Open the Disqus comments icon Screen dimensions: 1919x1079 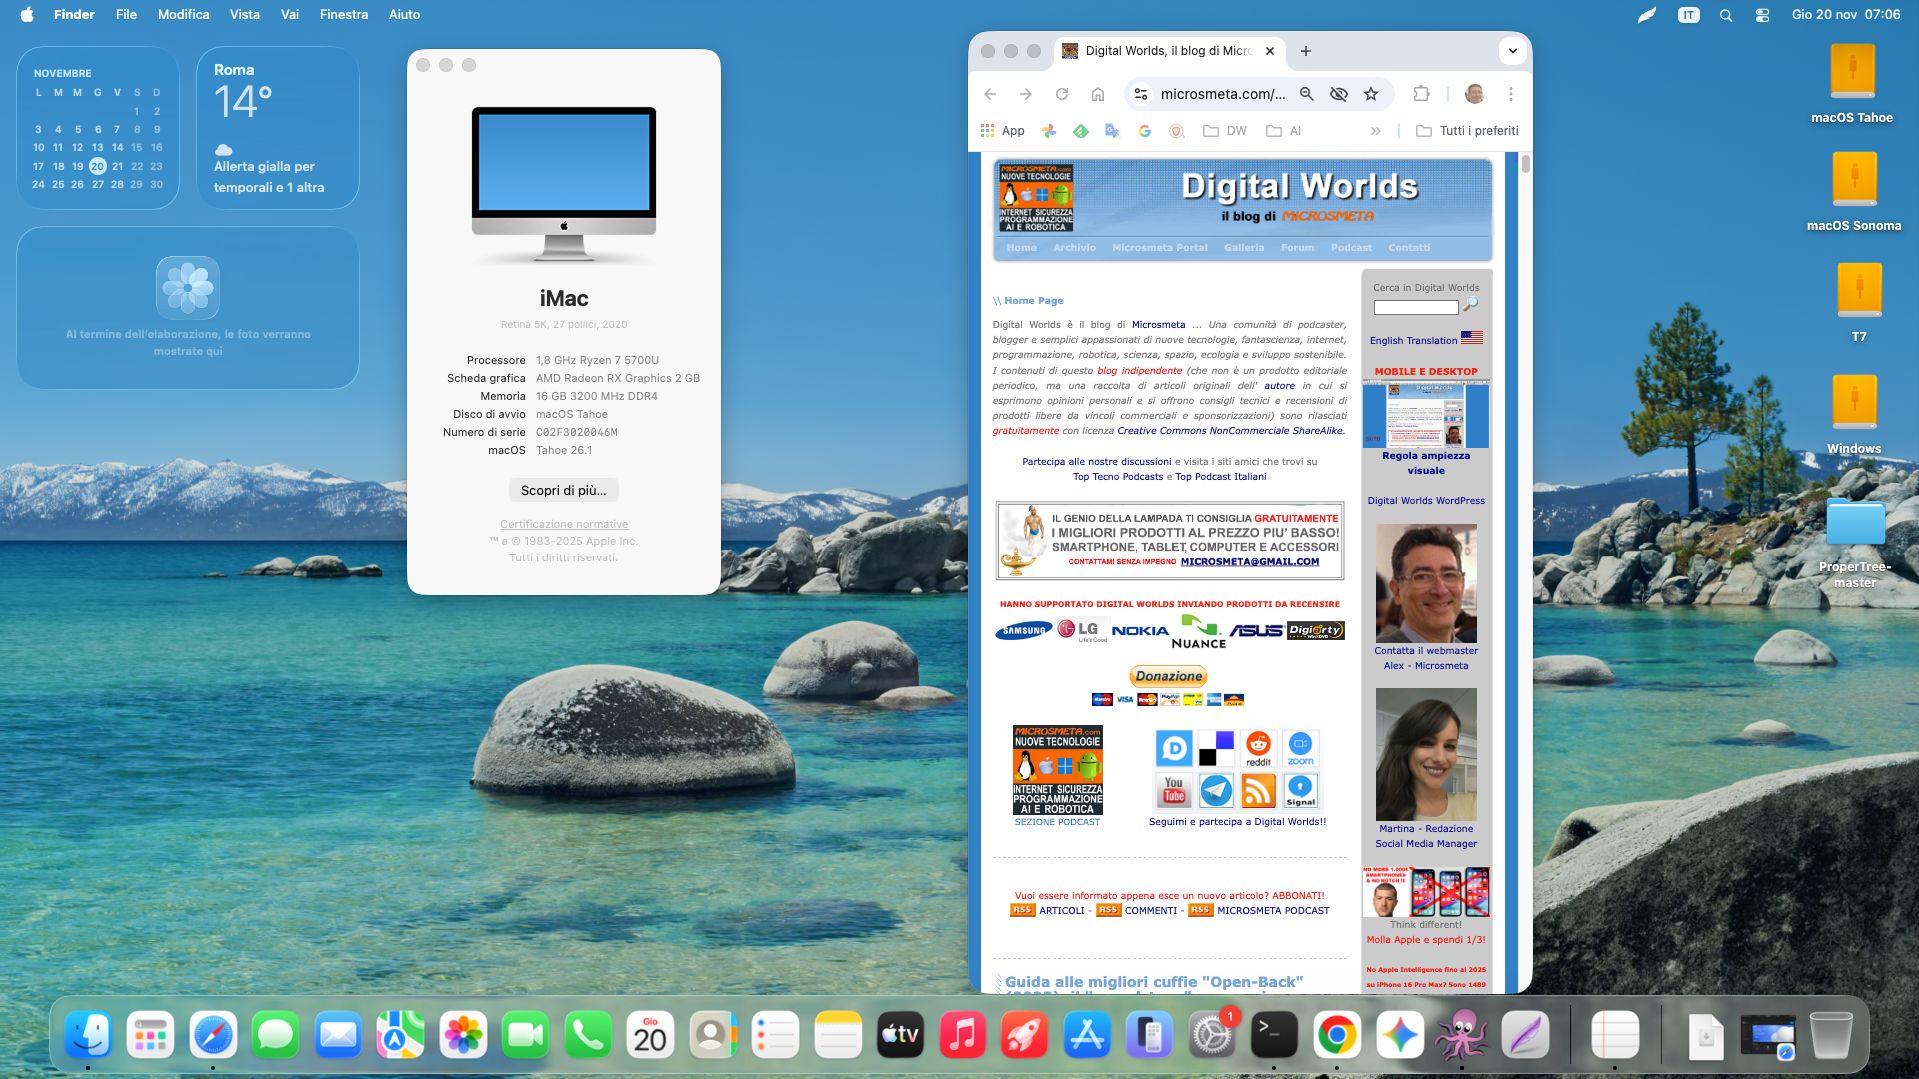click(1172, 748)
